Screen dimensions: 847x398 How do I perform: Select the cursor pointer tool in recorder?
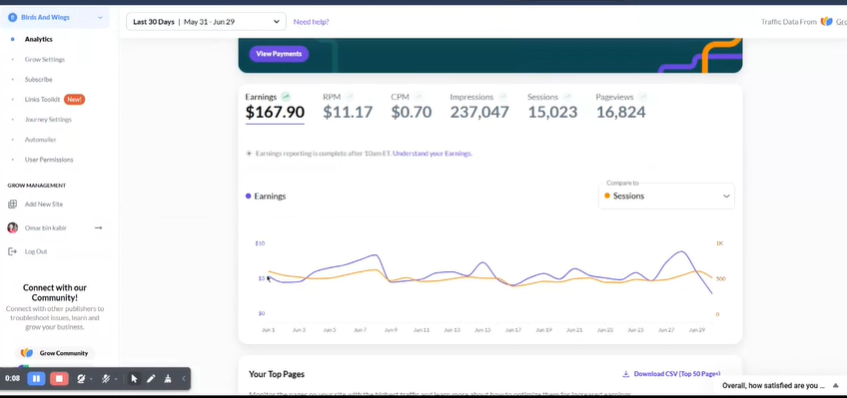tap(134, 379)
